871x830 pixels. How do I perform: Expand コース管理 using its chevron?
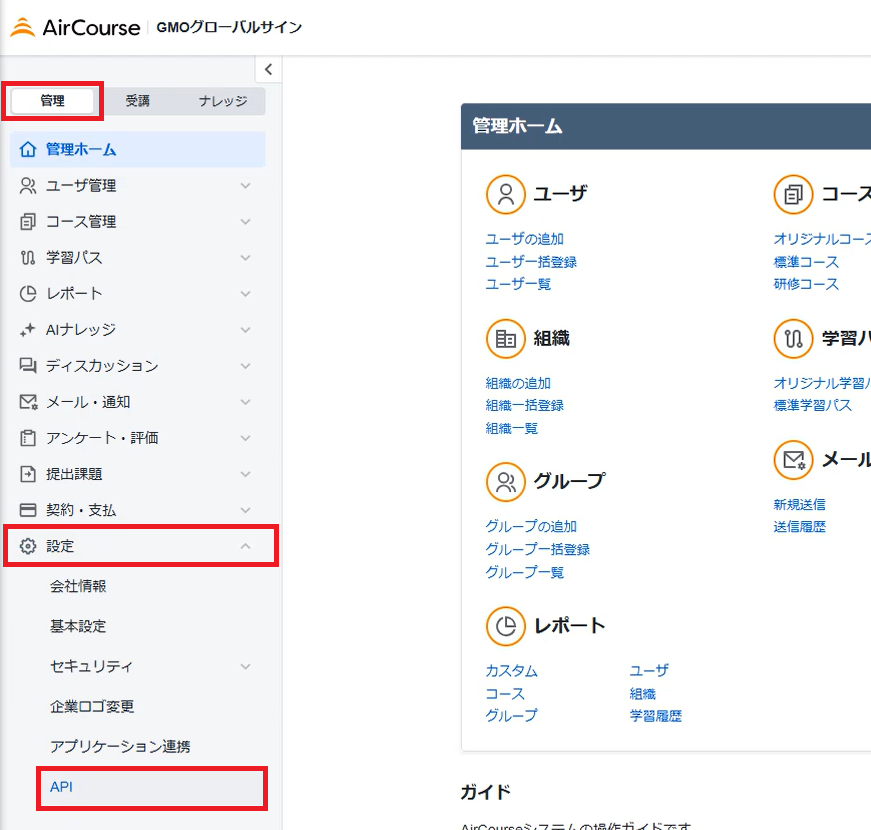(x=246, y=222)
